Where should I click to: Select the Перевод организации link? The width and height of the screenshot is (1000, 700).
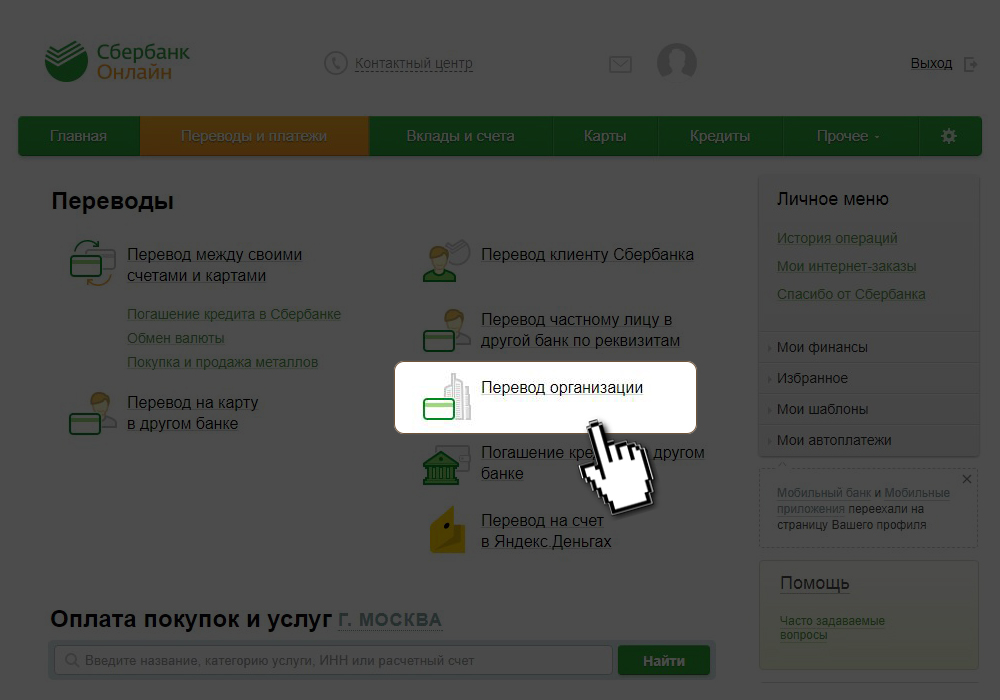point(562,388)
